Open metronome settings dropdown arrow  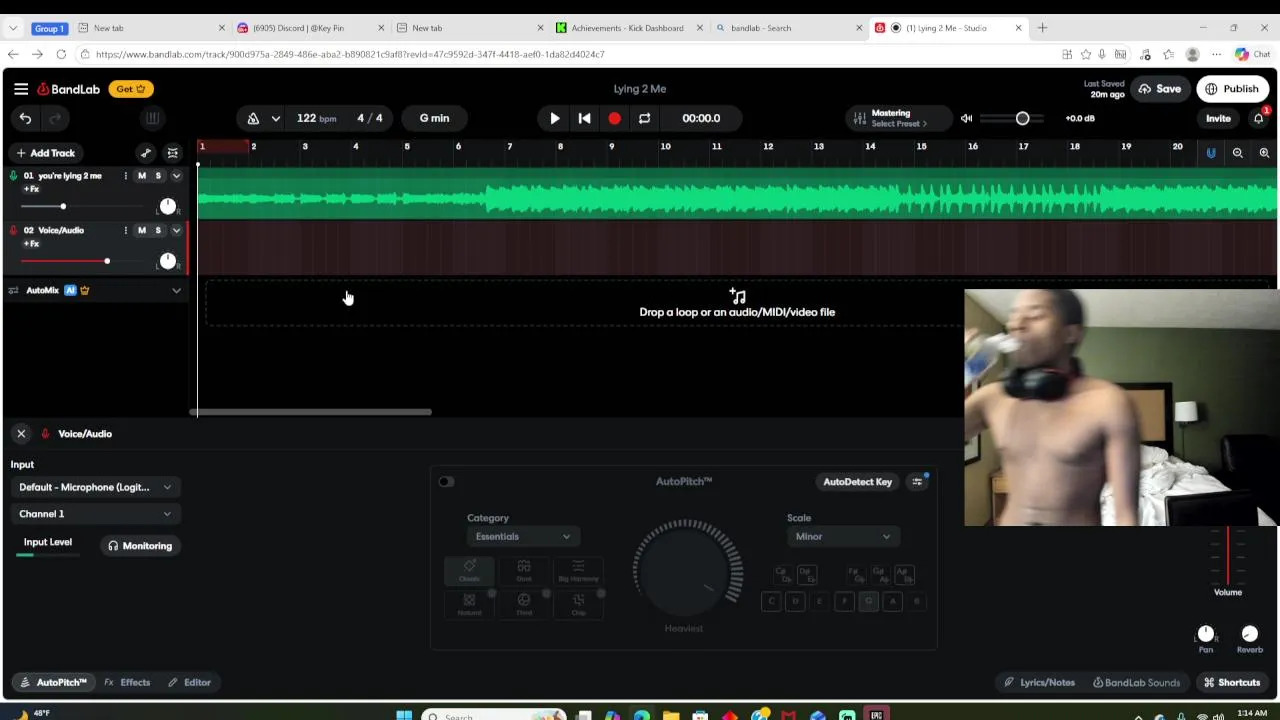coord(275,118)
